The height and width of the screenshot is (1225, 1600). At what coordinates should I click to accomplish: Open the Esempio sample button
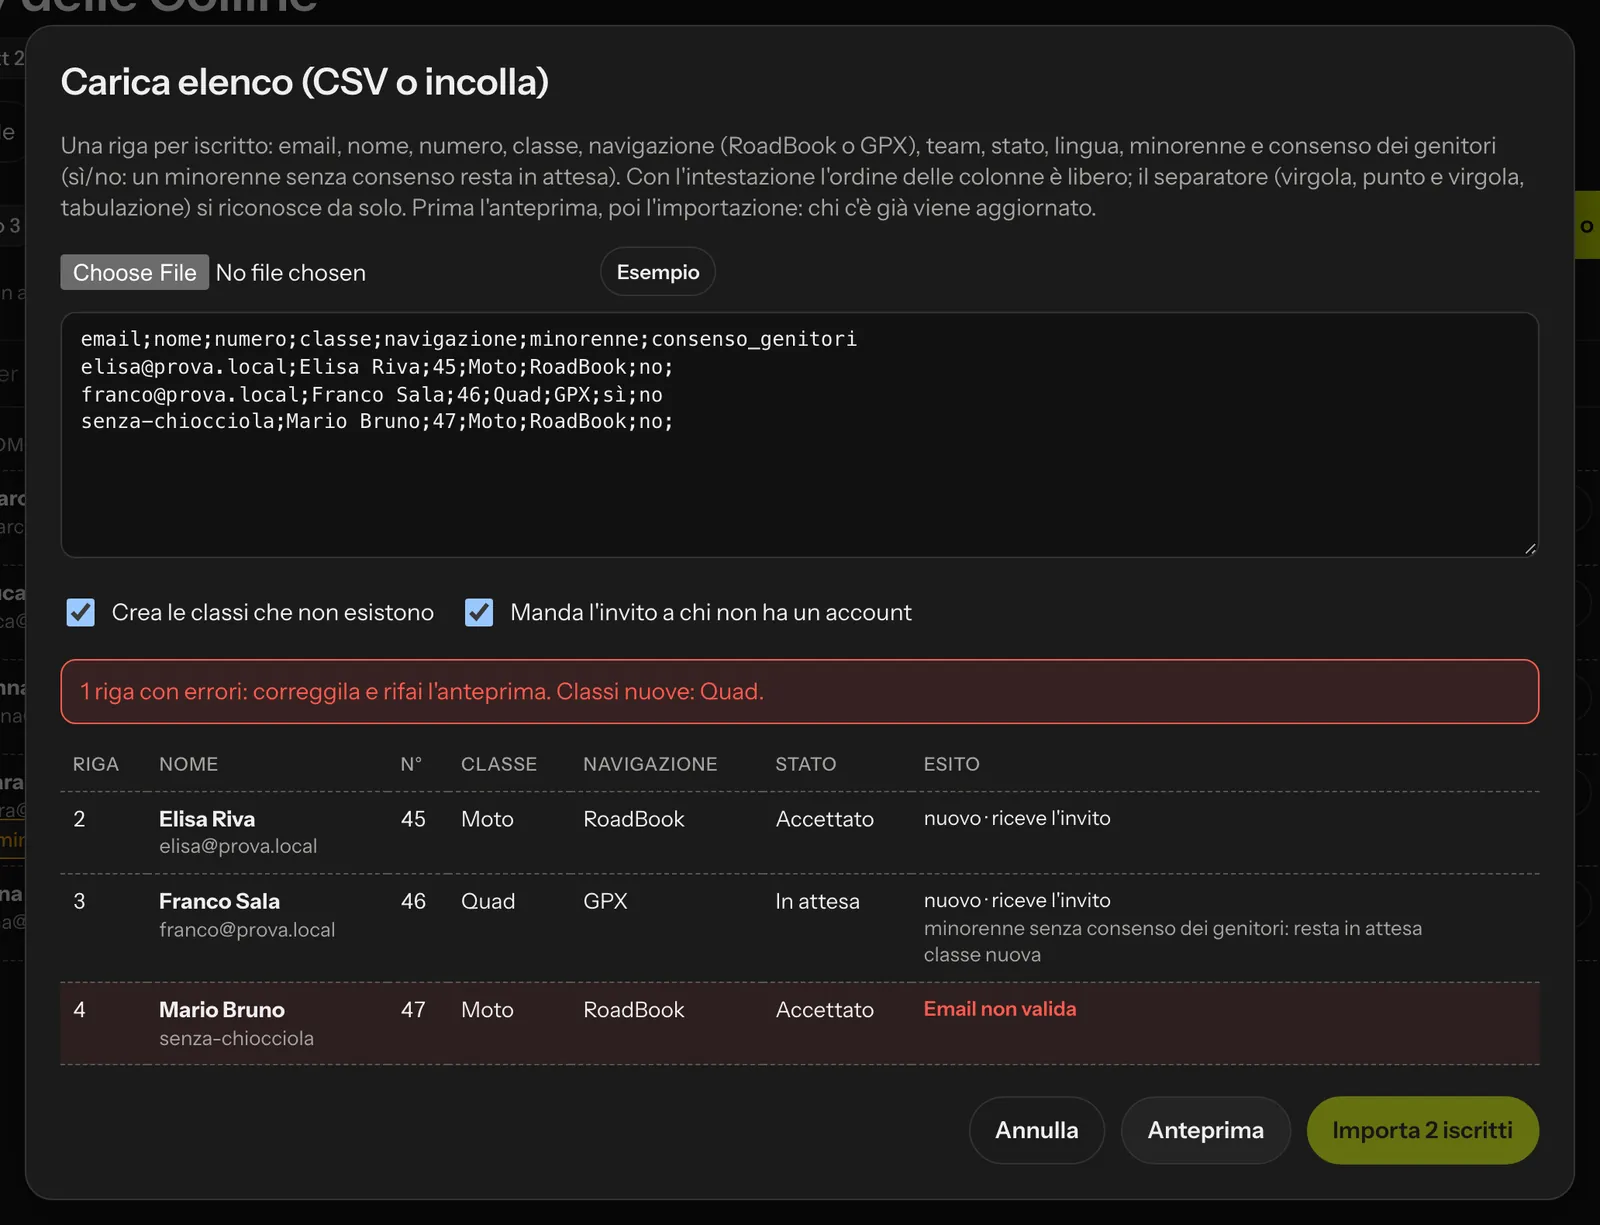tap(658, 272)
